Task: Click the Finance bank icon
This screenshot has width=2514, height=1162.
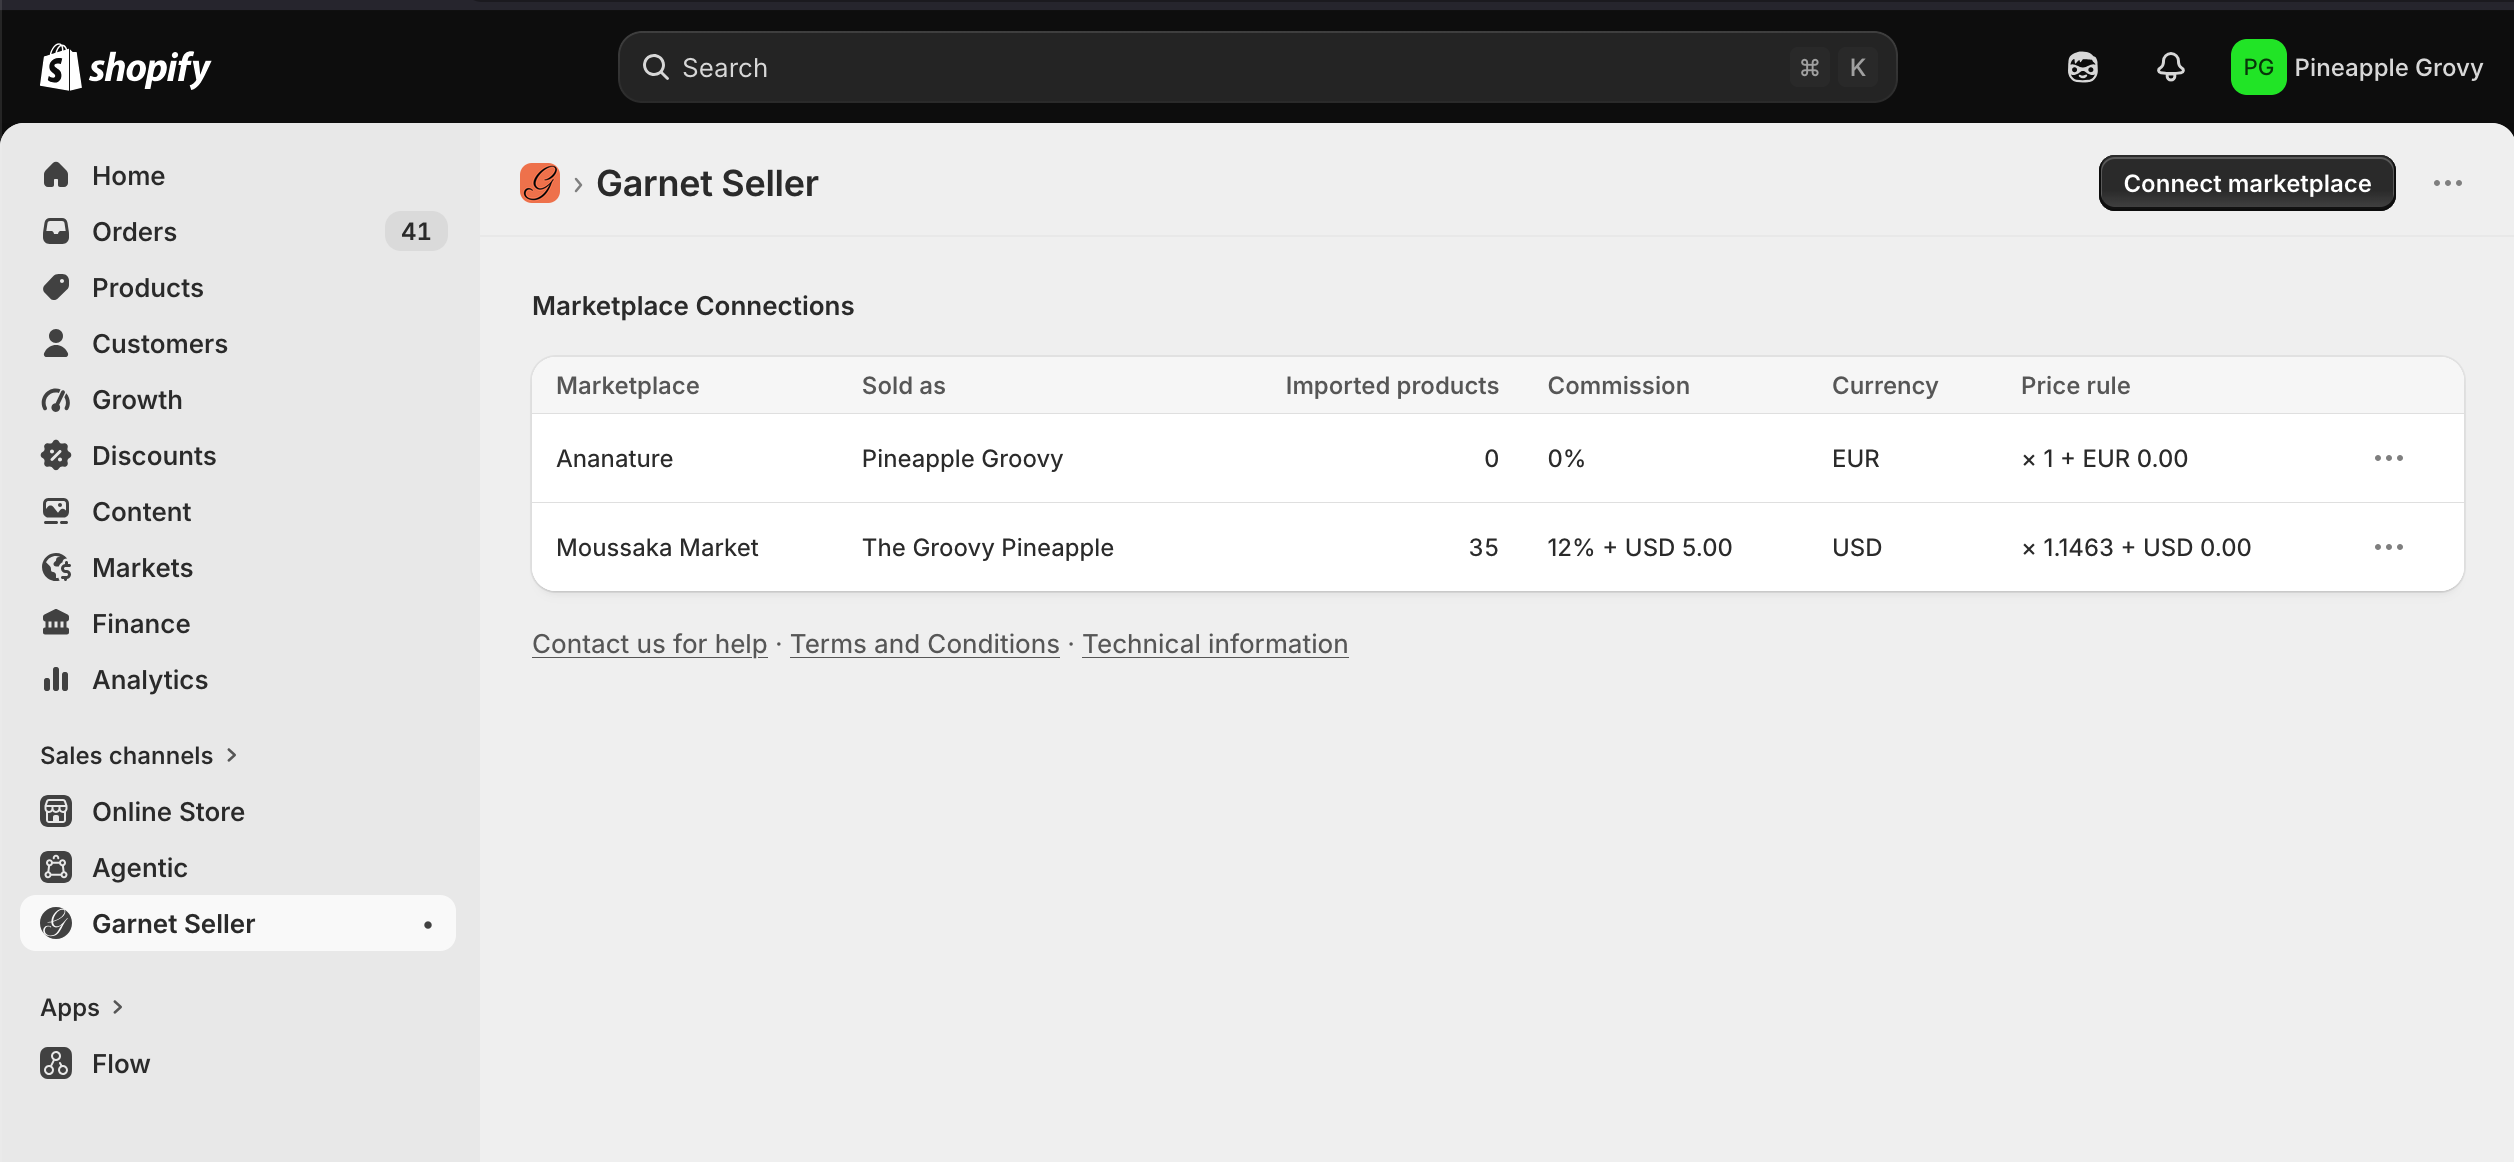Action: [56, 623]
